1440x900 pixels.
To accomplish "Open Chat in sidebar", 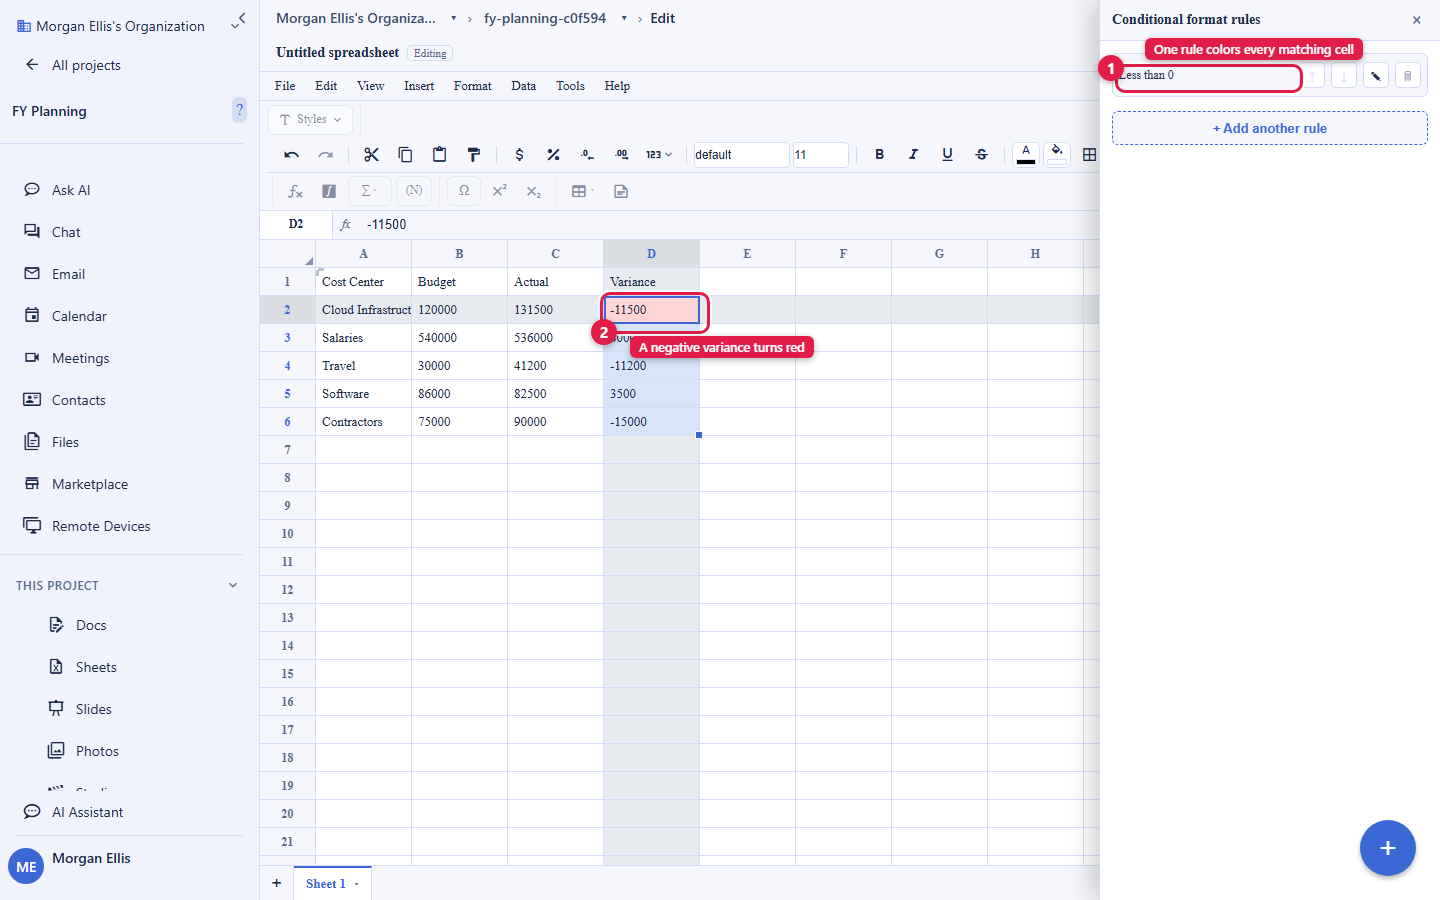I will (x=66, y=232).
